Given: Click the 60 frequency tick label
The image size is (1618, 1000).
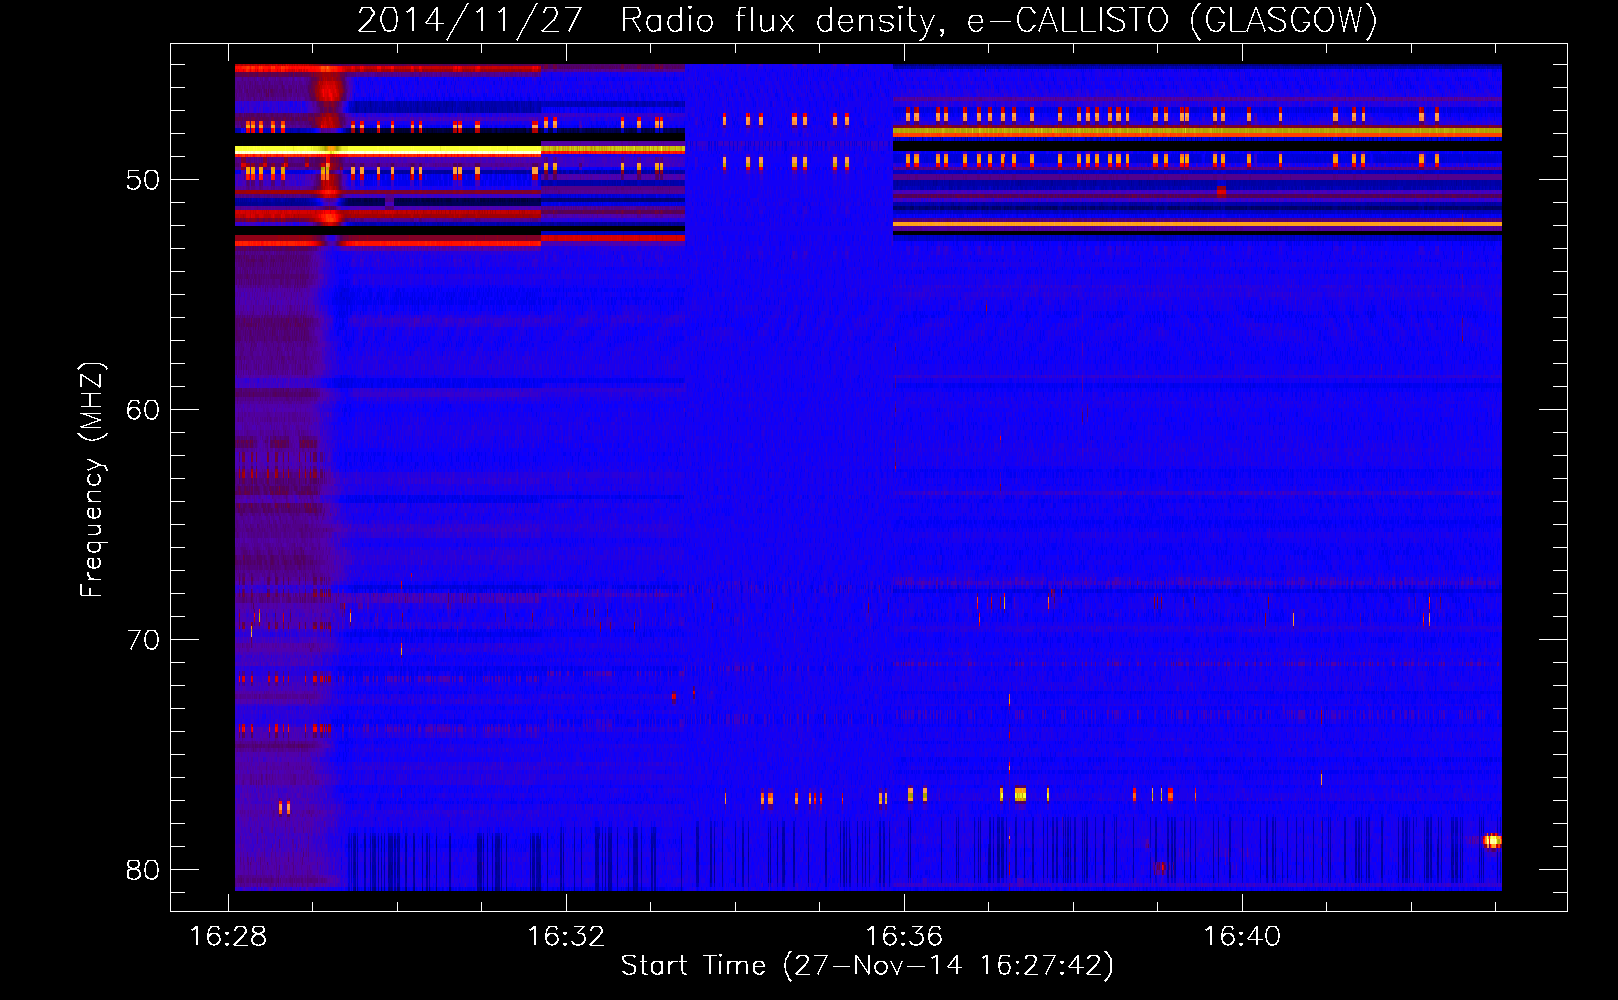Looking at the screenshot, I should point(143,410).
